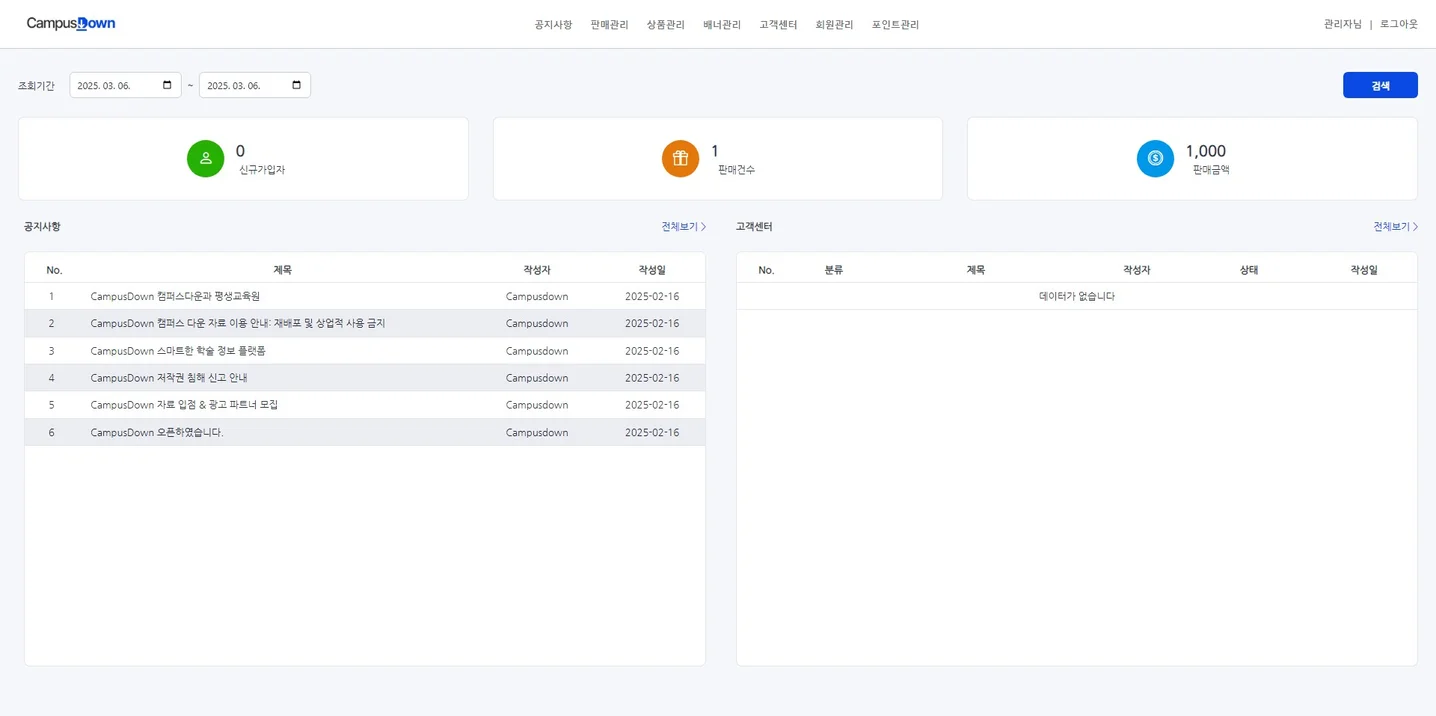Click the 판매건수 count of 1
This screenshot has width=1436, height=716.
click(x=715, y=151)
